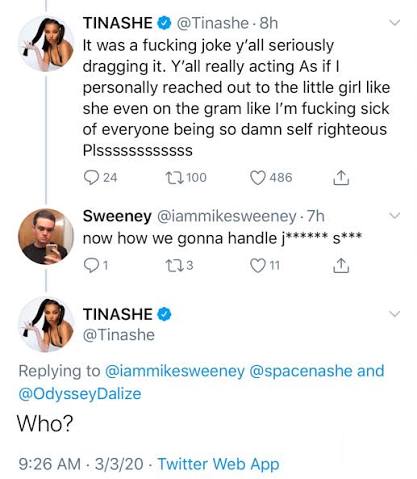Share Tinashe's first tweet via share icon
Viewport: 417px width, 479px height.
click(341, 177)
